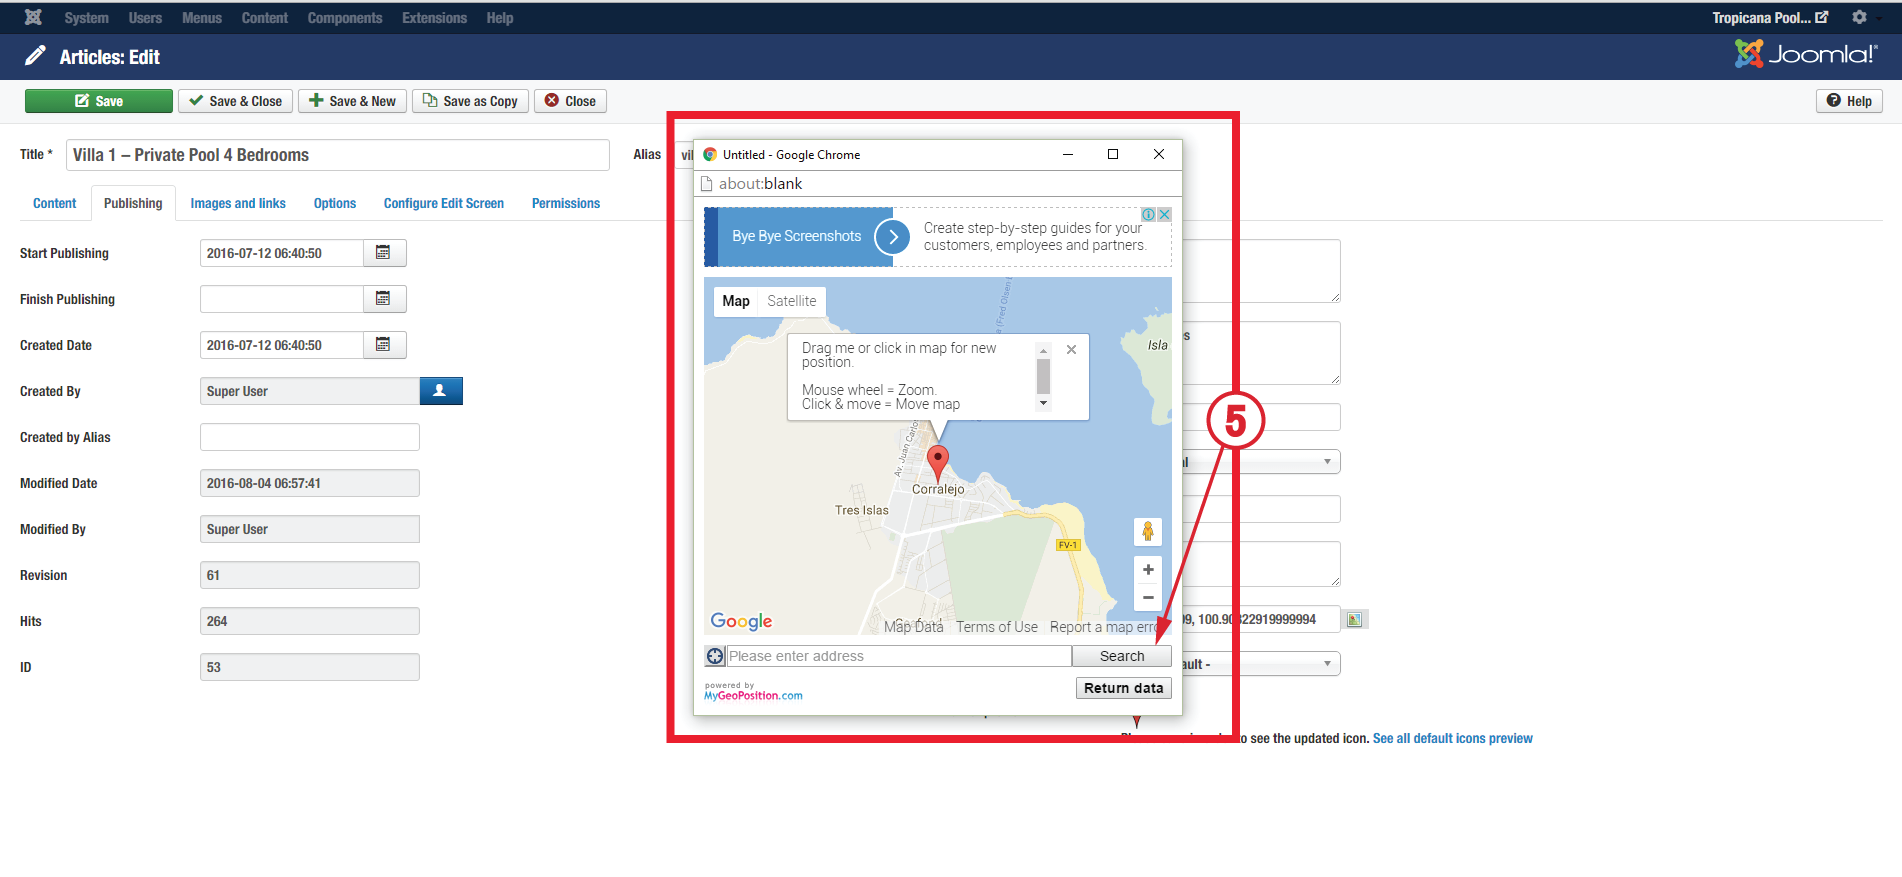Click the Street View pegman icon
Viewport: 1902px width, 877px height.
(x=1148, y=532)
